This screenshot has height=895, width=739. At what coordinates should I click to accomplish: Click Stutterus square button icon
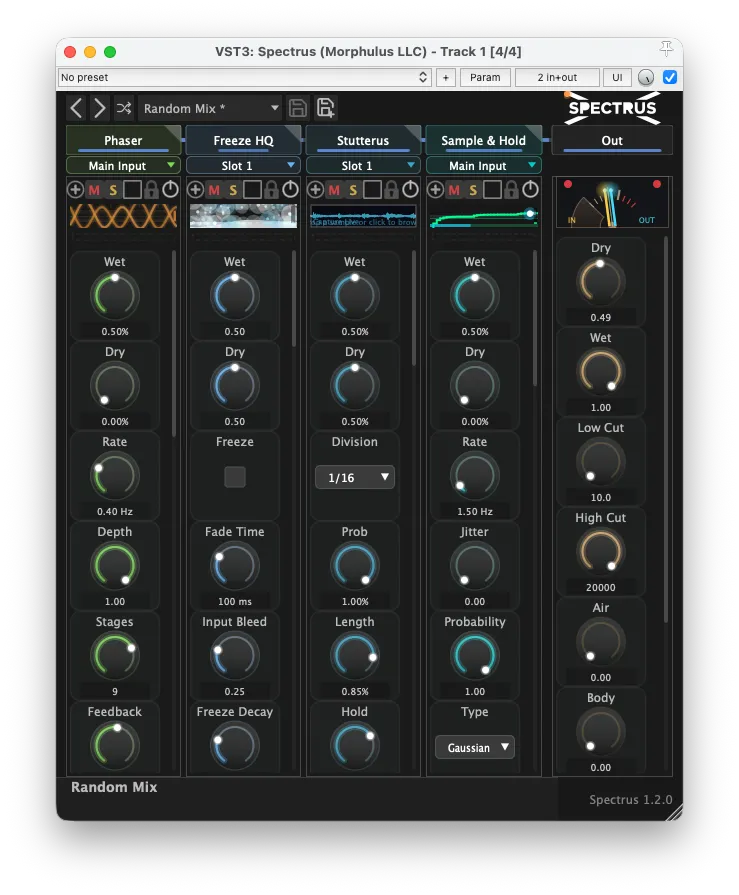tap(372, 190)
